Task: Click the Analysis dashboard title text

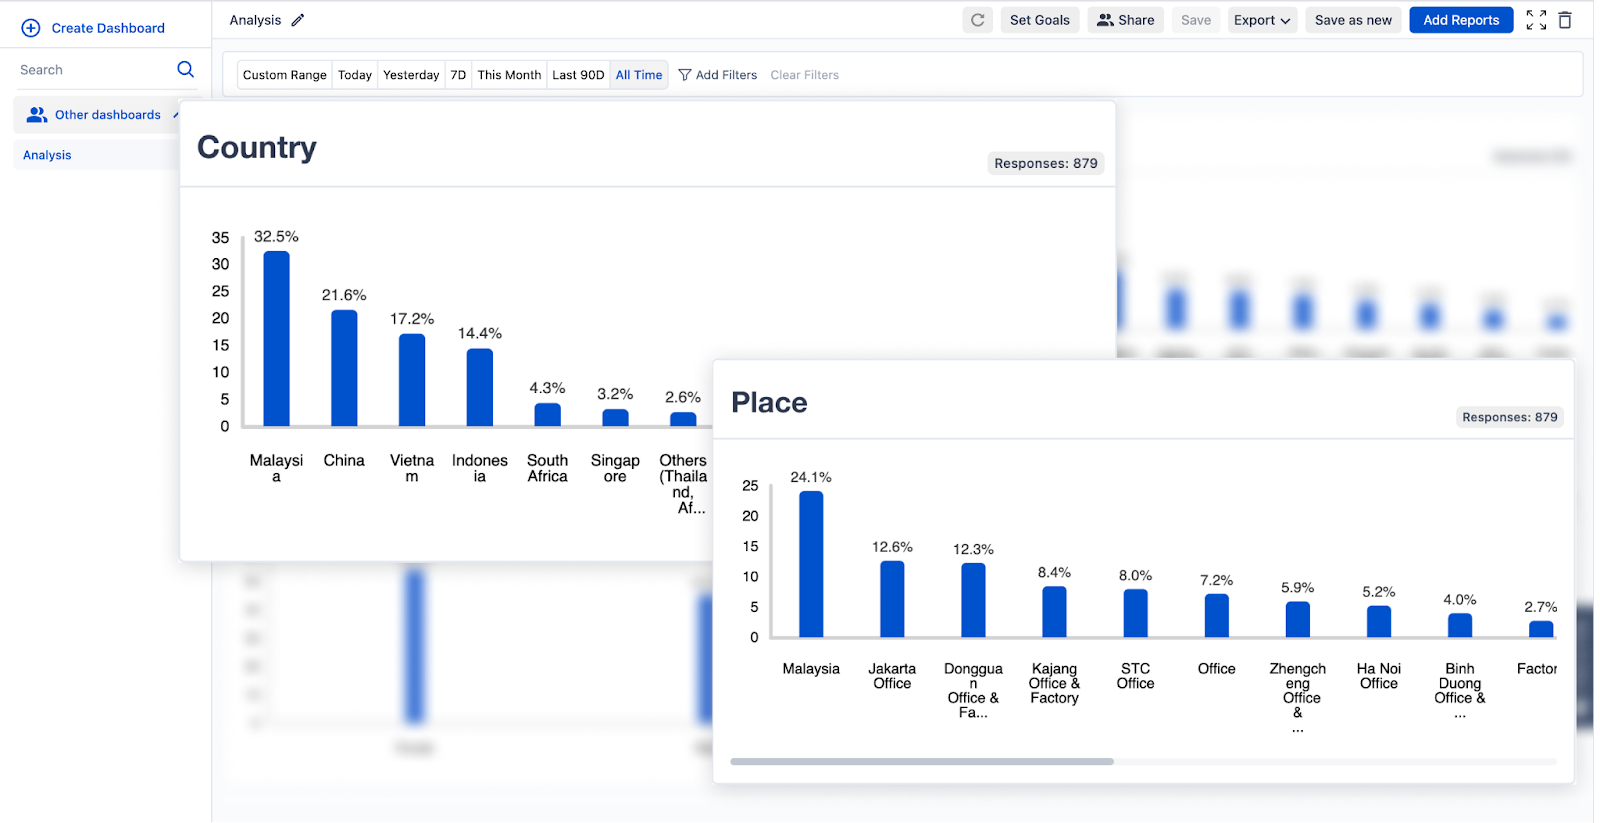Action: [255, 20]
